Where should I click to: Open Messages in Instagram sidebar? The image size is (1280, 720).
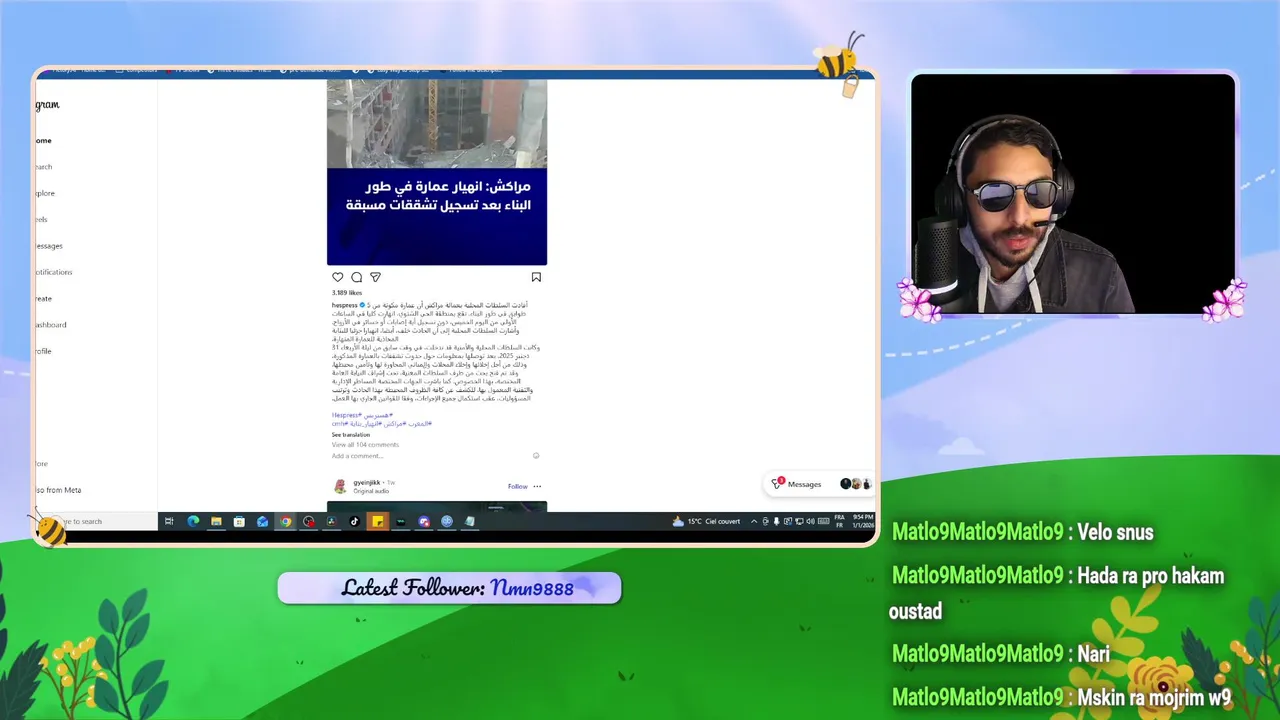pyautogui.click(x=49, y=246)
